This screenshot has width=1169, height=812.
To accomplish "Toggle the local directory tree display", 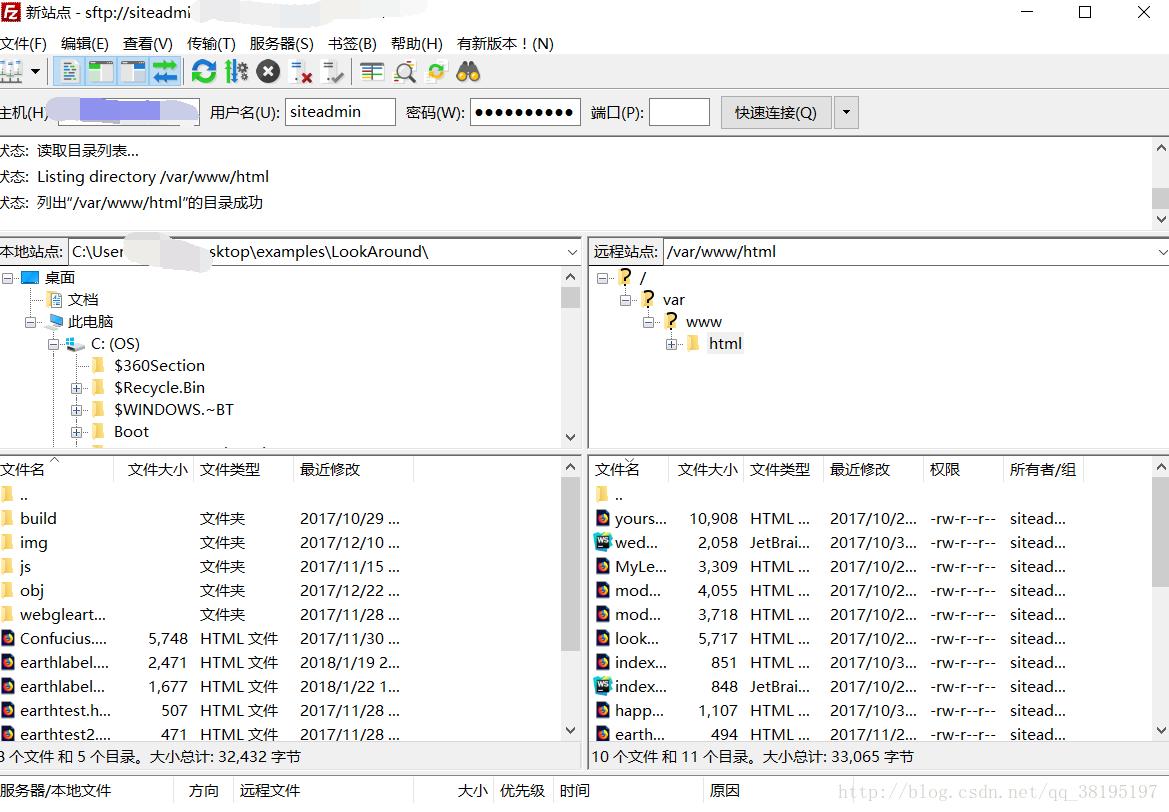I will pos(101,72).
